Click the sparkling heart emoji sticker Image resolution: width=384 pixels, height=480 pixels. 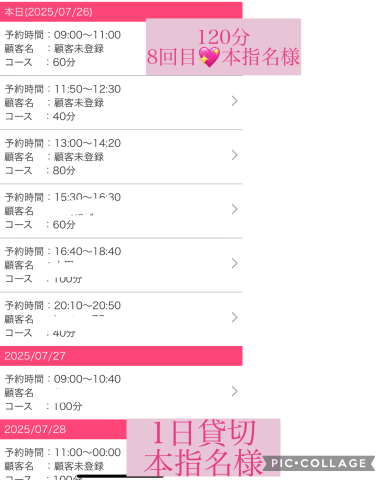209,57
